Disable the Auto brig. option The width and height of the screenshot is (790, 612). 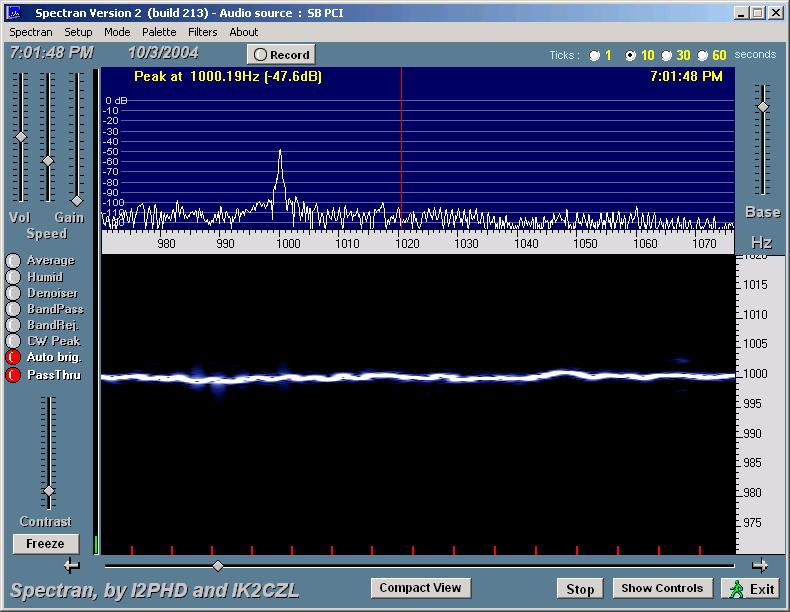13,357
